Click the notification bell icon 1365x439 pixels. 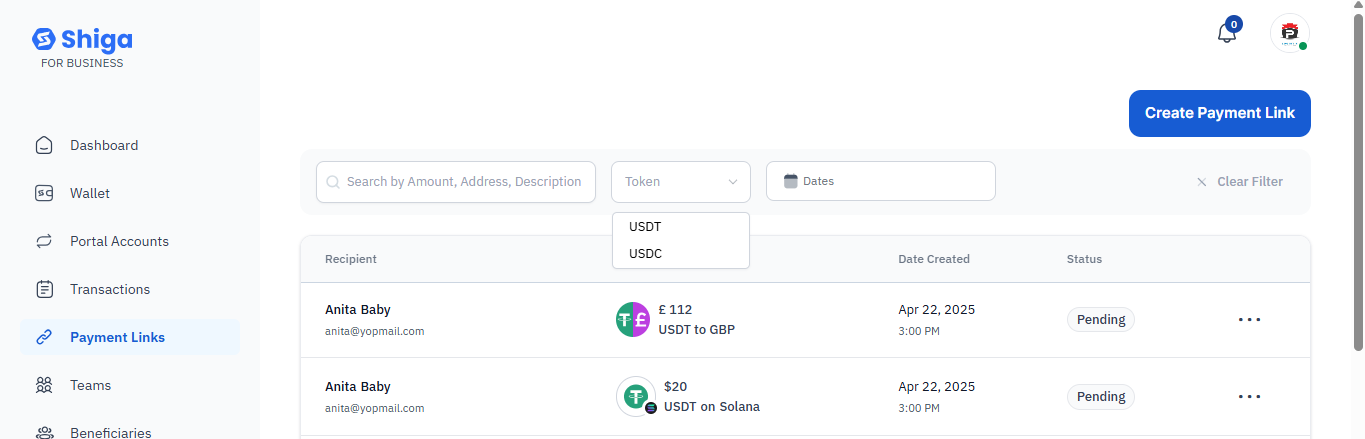point(1227,33)
